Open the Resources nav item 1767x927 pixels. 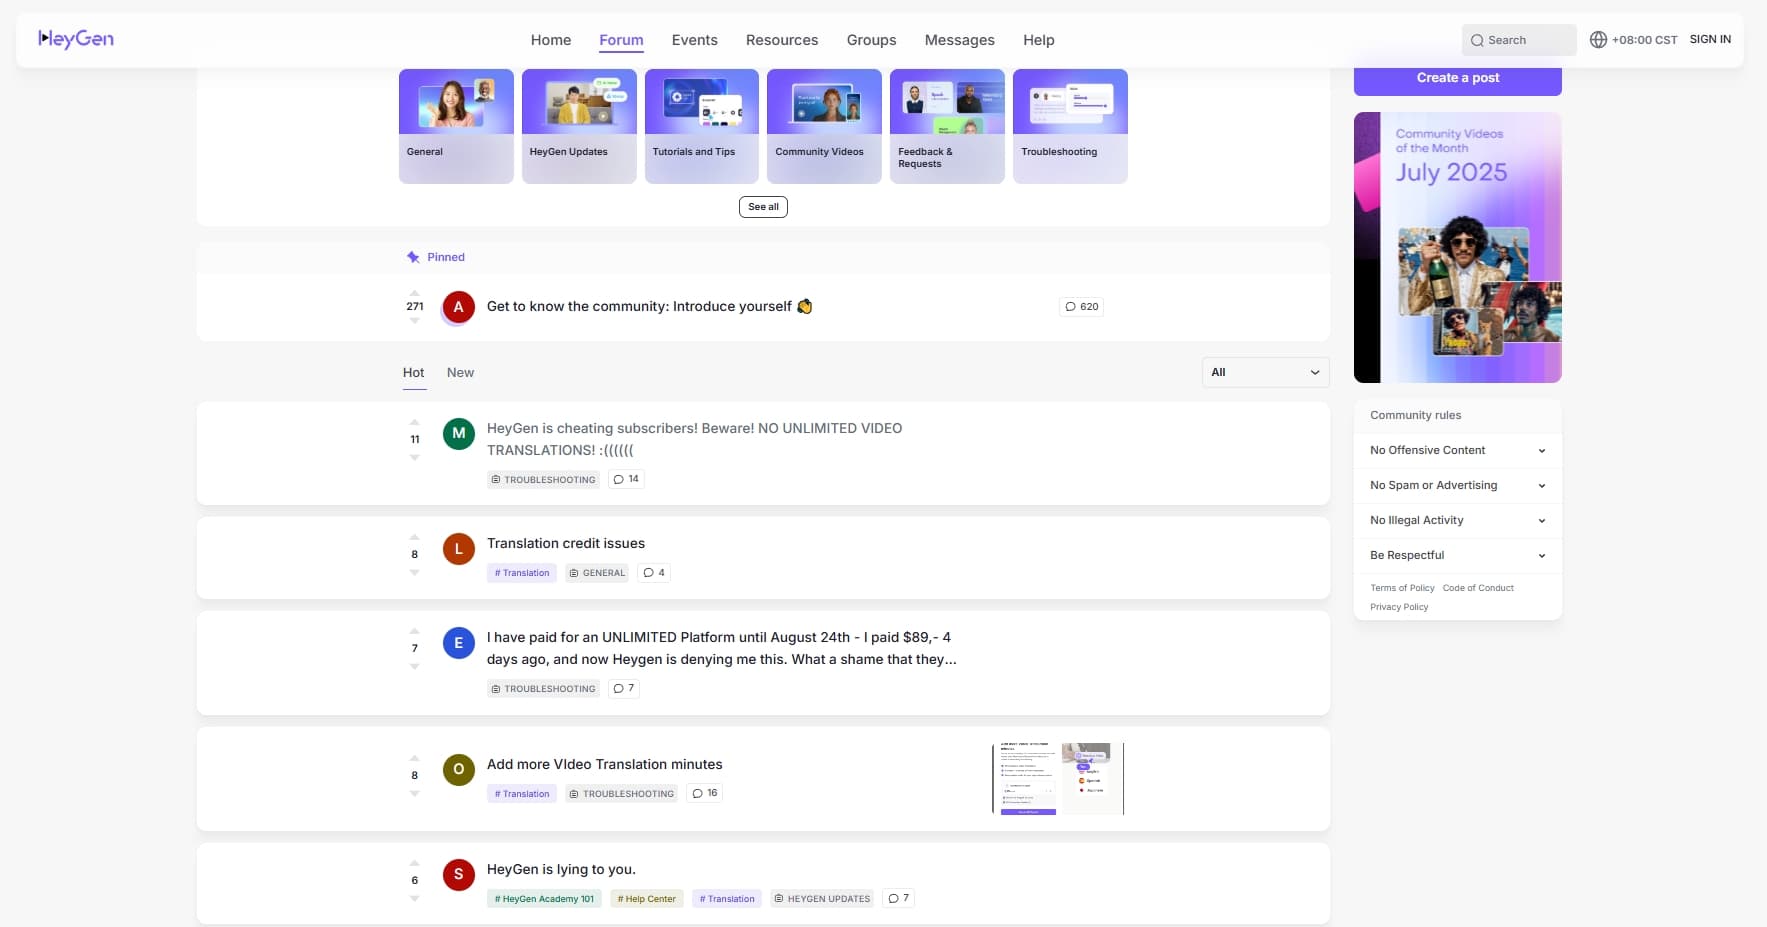[782, 40]
